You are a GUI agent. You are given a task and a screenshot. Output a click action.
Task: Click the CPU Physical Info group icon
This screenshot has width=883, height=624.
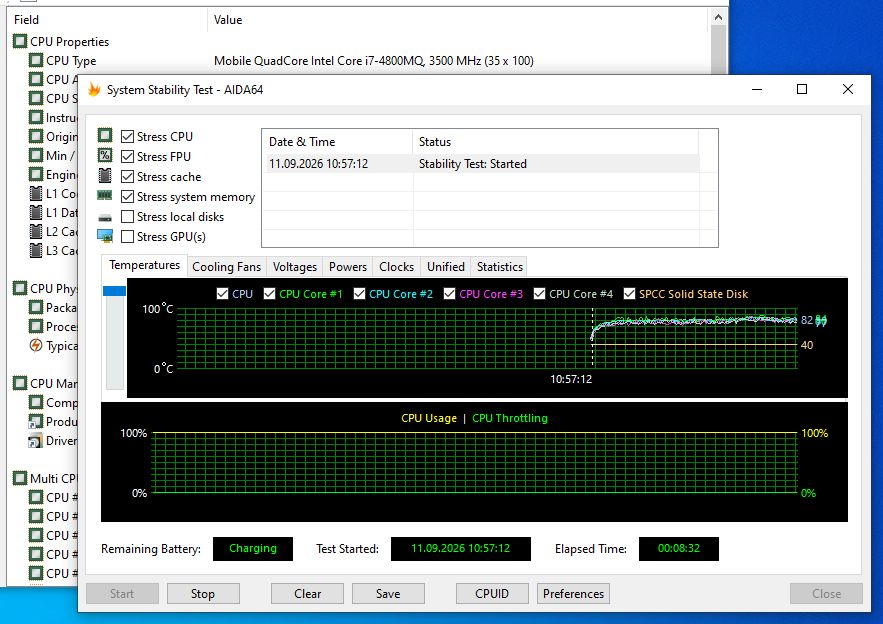click(x=20, y=288)
